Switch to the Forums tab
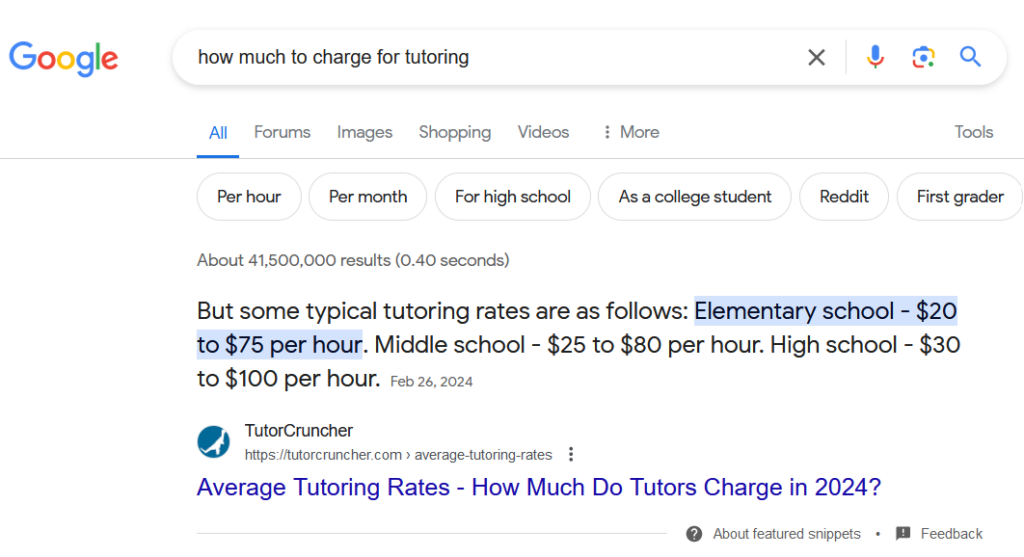1024x557 pixels. click(x=282, y=132)
